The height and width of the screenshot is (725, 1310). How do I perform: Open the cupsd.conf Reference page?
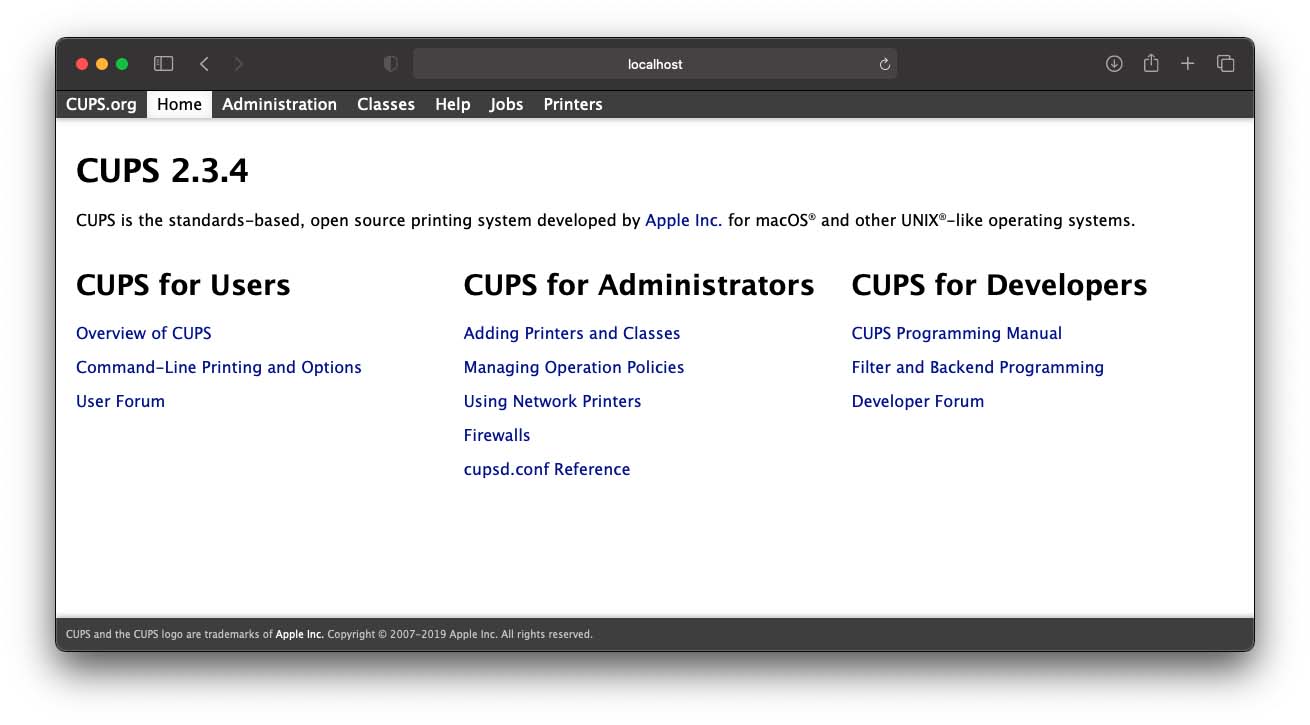click(x=547, y=469)
